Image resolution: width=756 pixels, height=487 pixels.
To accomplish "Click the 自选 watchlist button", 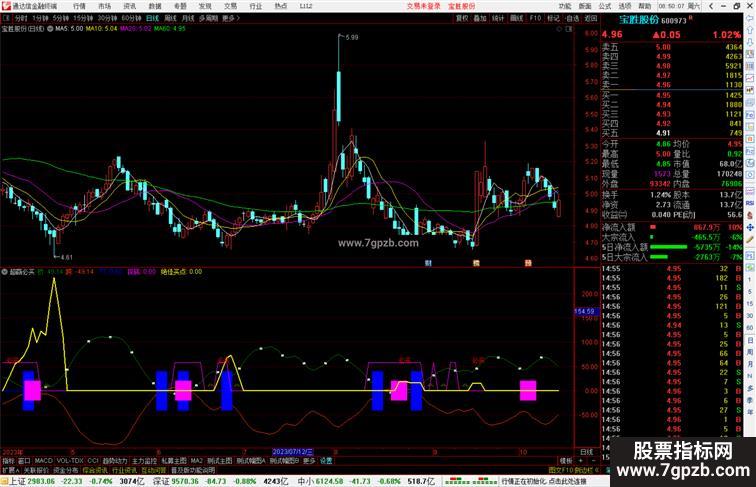I will (x=572, y=18).
